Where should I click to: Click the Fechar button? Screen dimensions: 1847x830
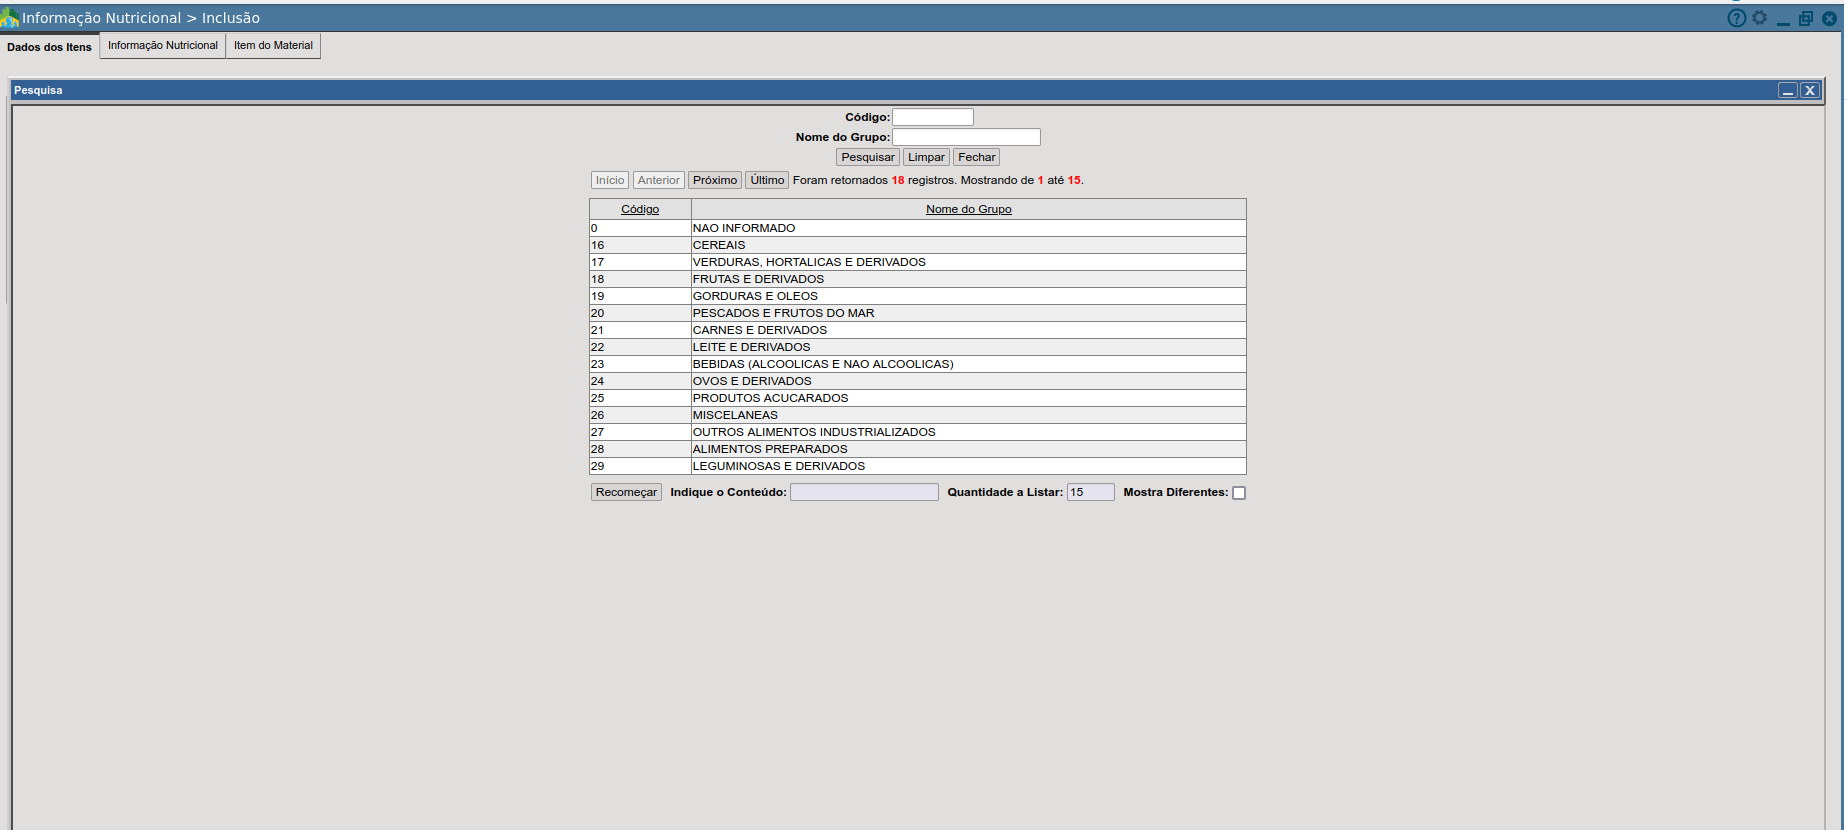tap(976, 157)
